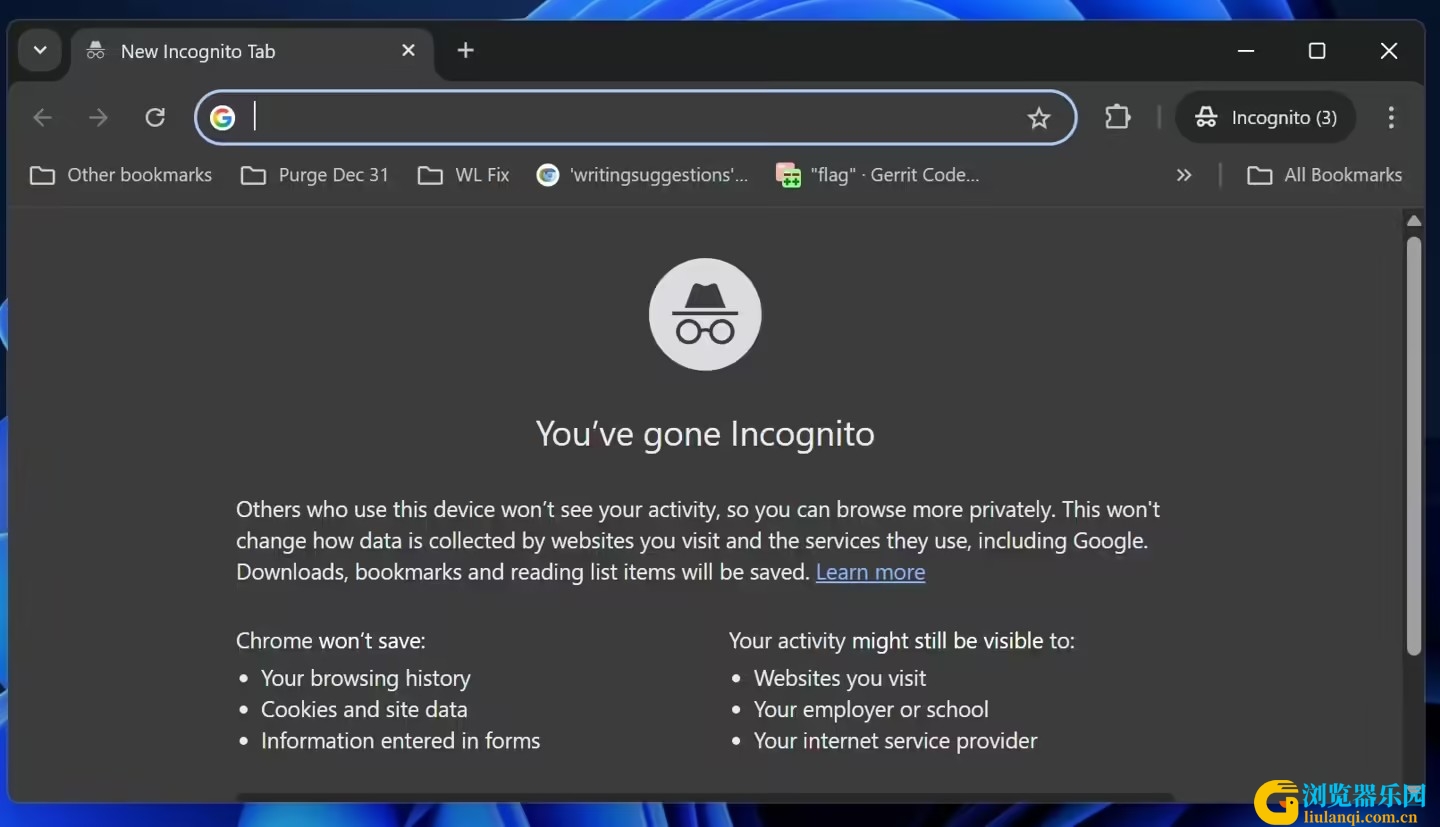Open the Purge Dec 31 bookmark folder
Screen dimensions: 1440x827
(315, 175)
